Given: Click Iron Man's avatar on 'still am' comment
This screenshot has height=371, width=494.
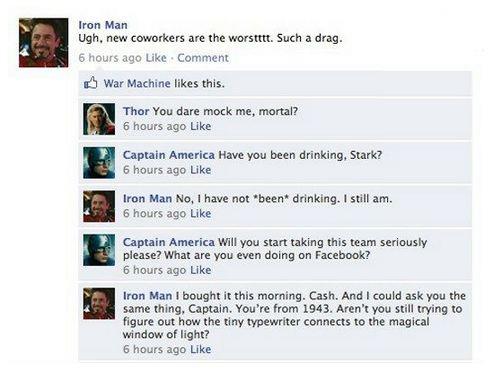Looking at the screenshot, I should pos(99,206).
